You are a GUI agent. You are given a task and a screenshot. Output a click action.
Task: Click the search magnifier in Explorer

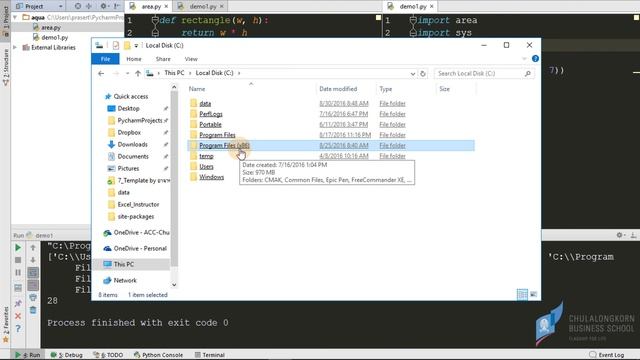pos(528,73)
